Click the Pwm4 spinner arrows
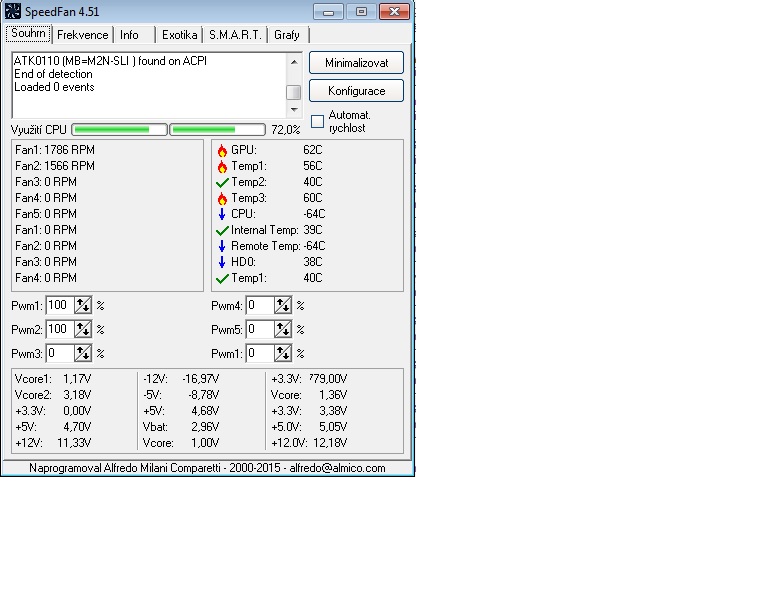The width and height of the screenshot is (768, 614). pyautogui.click(x=283, y=305)
